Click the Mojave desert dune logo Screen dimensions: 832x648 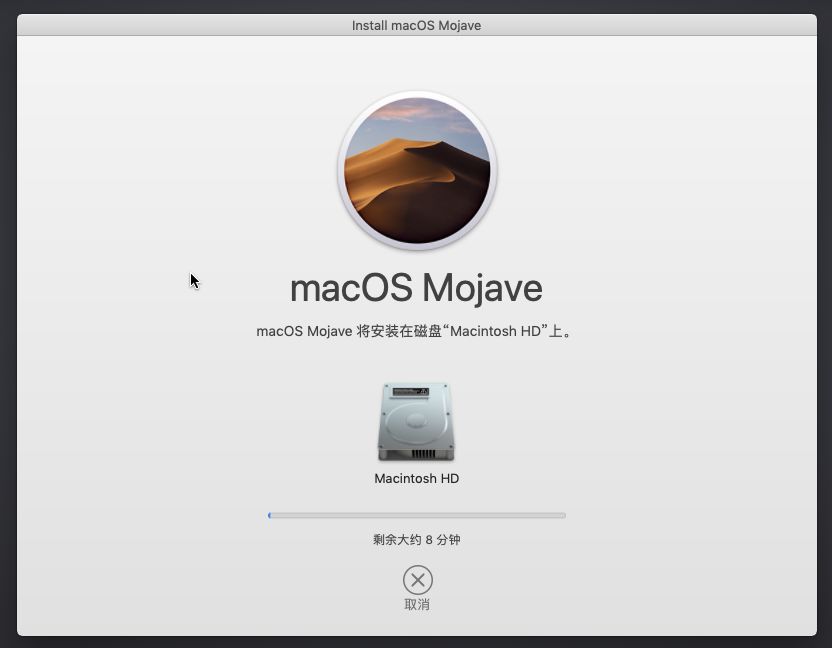[x=417, y=172]
